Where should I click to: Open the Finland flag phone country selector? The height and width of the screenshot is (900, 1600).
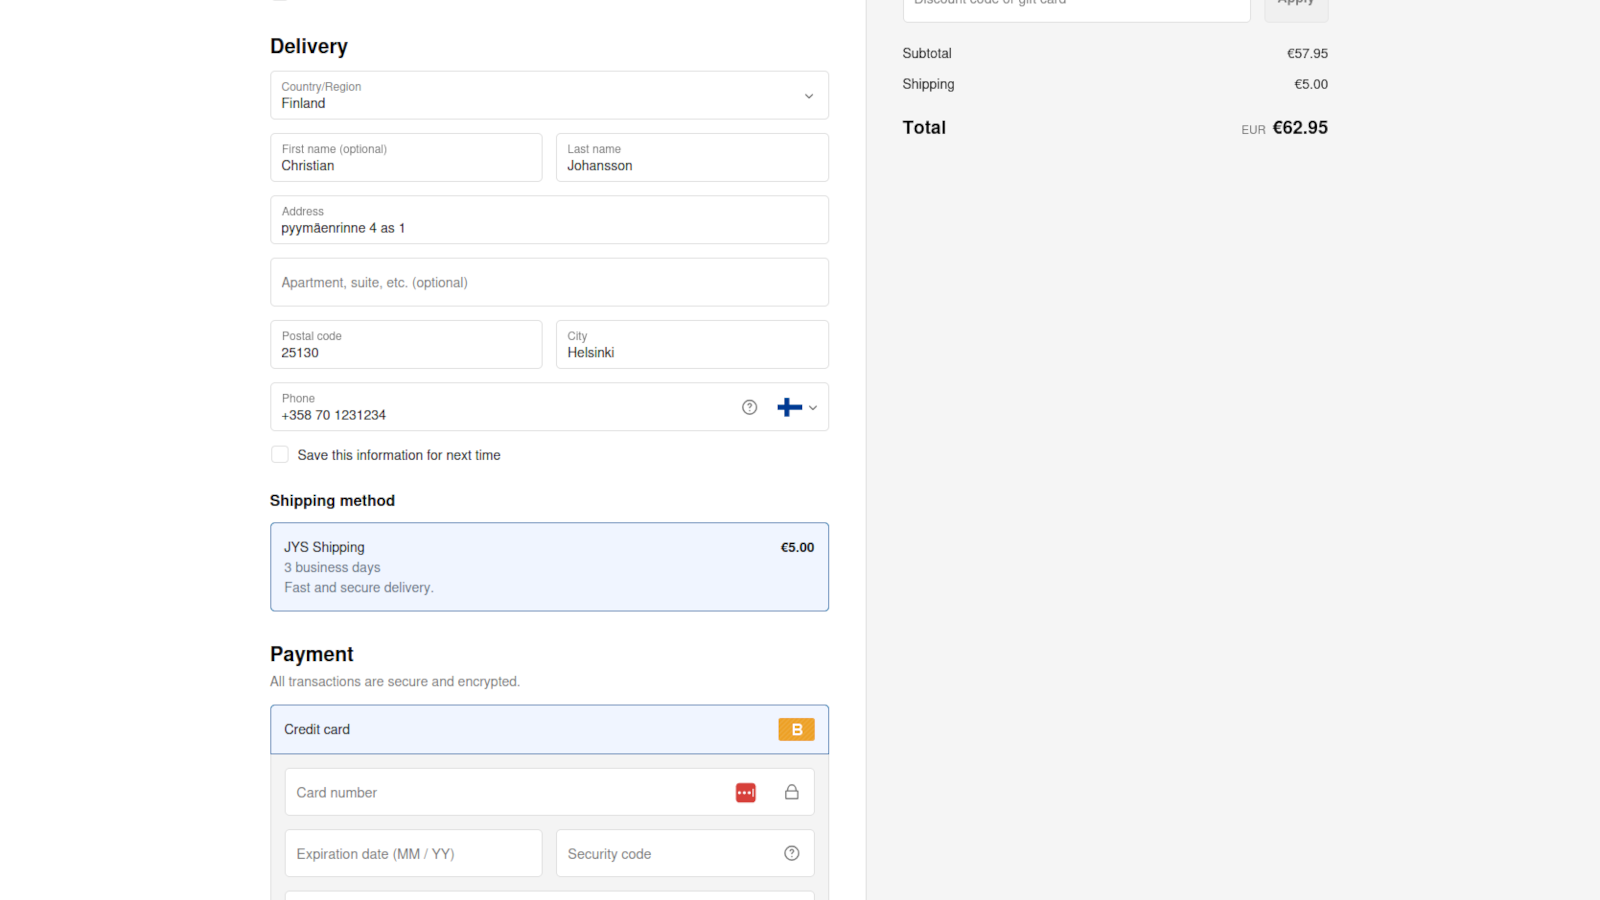coord(797,407)
